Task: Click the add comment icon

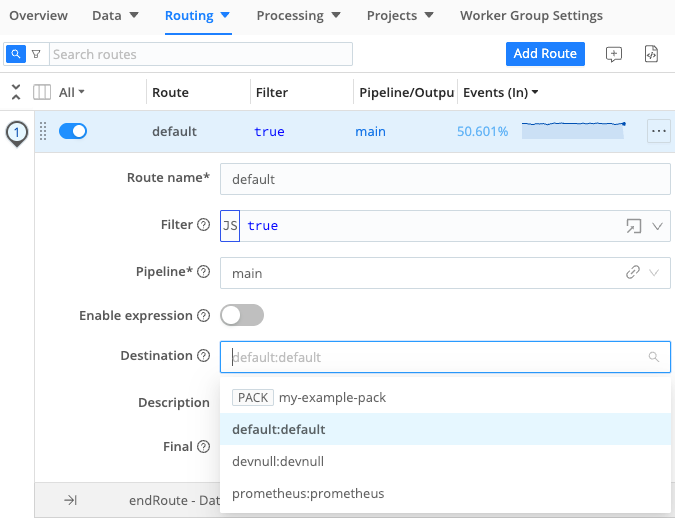Action: [x=613, y=54]
